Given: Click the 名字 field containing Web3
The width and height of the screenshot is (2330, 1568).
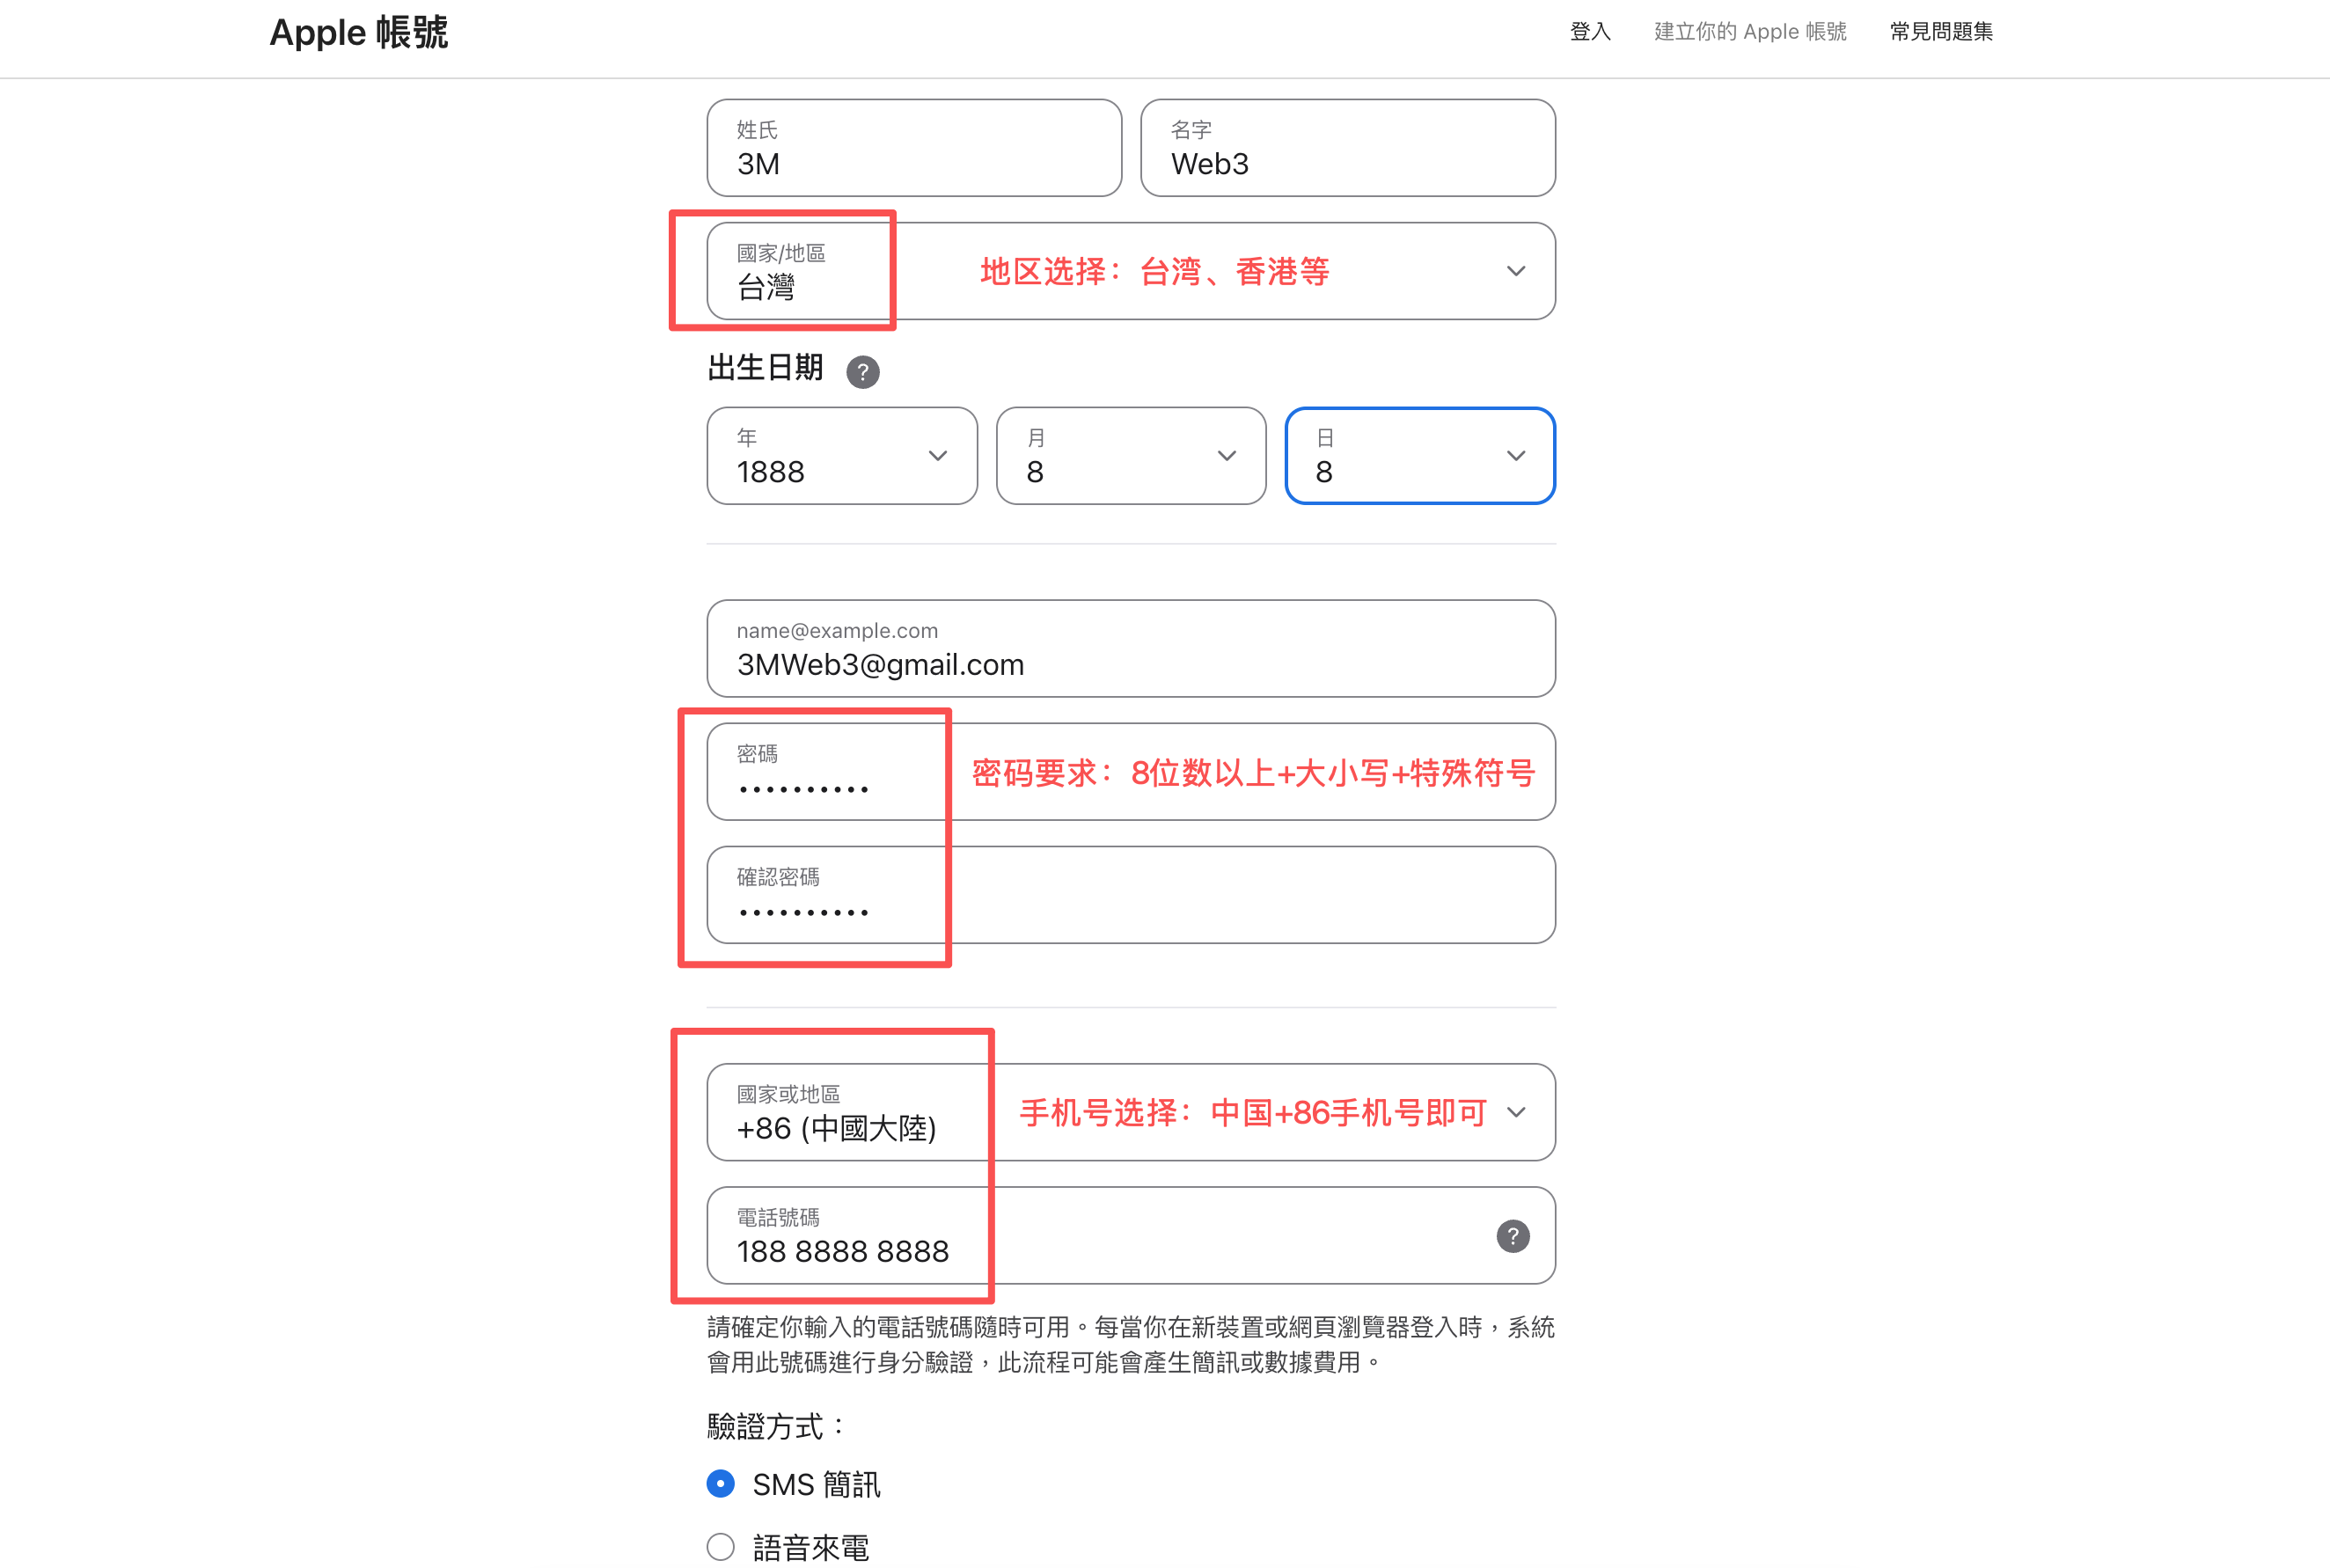Looking at the screenshot, I should [1347, 148].
